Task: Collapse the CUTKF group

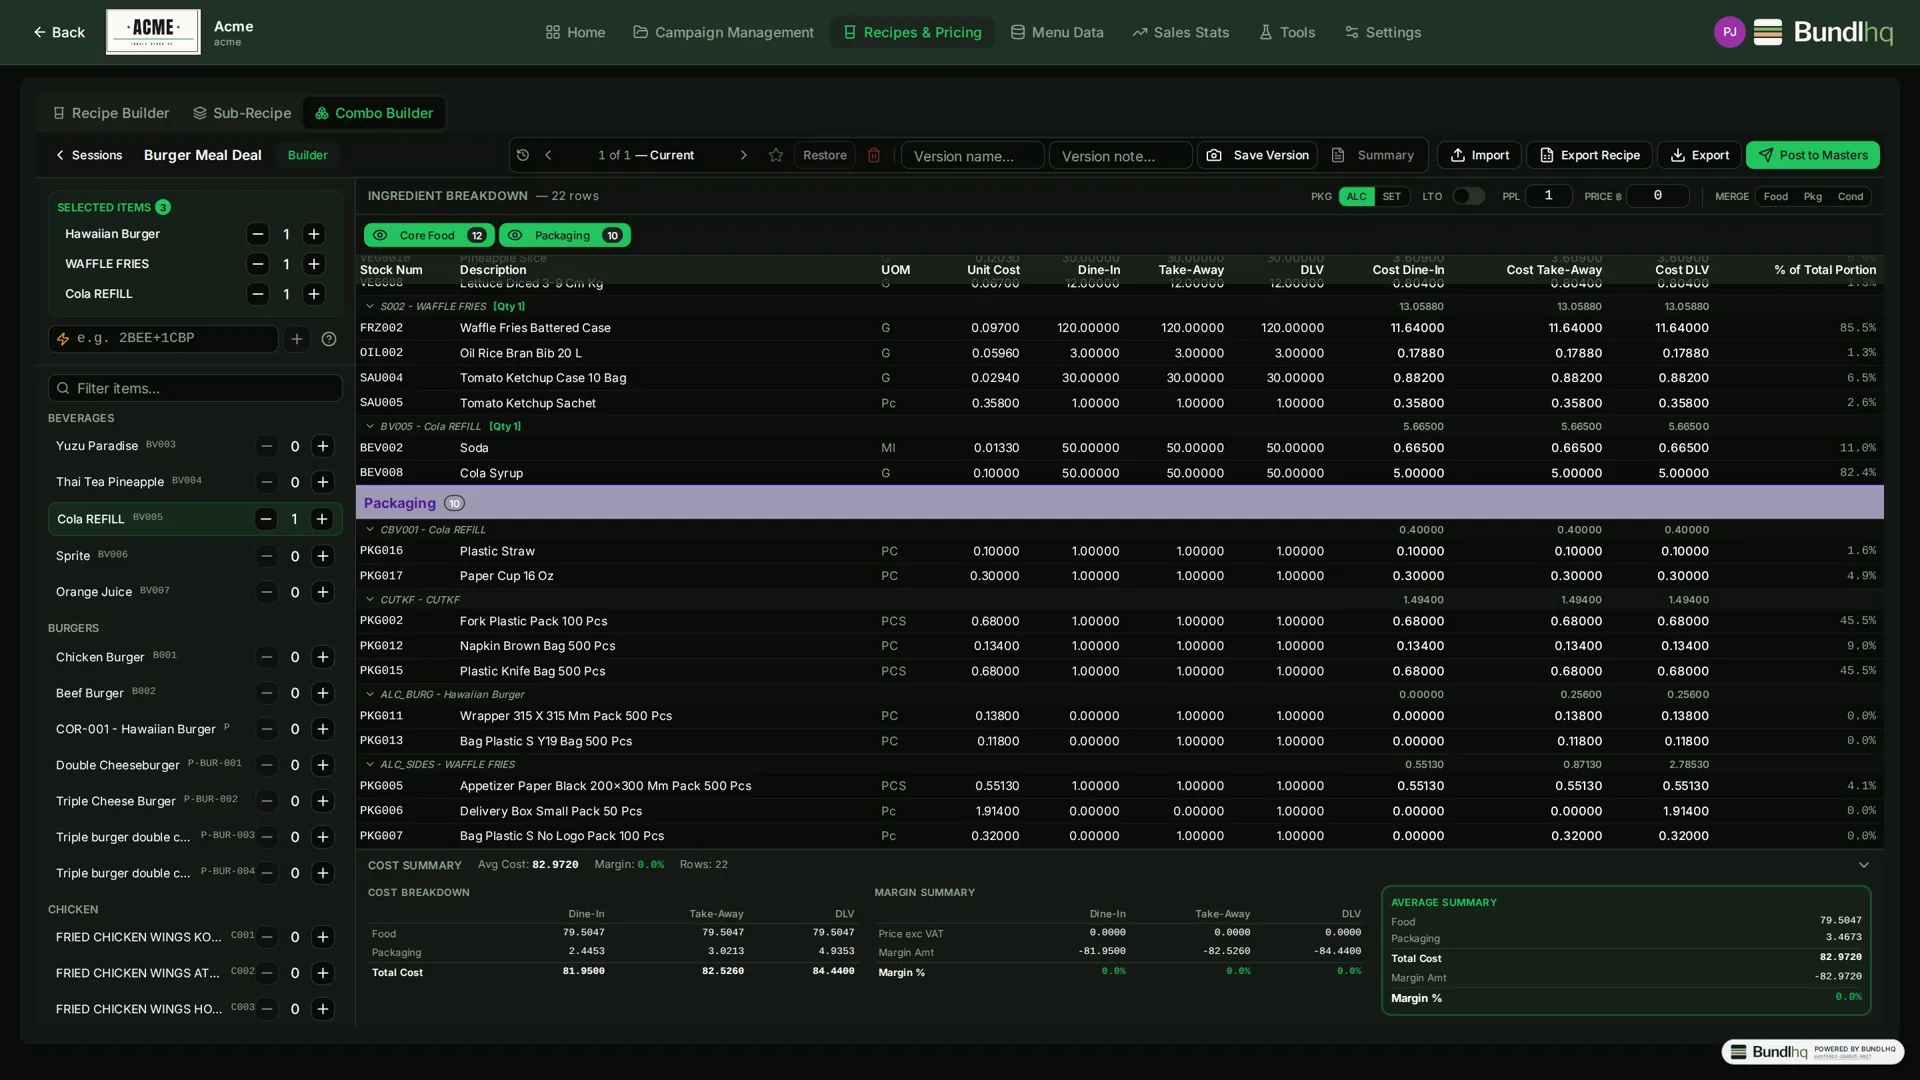Action: [x=370, y=600]
